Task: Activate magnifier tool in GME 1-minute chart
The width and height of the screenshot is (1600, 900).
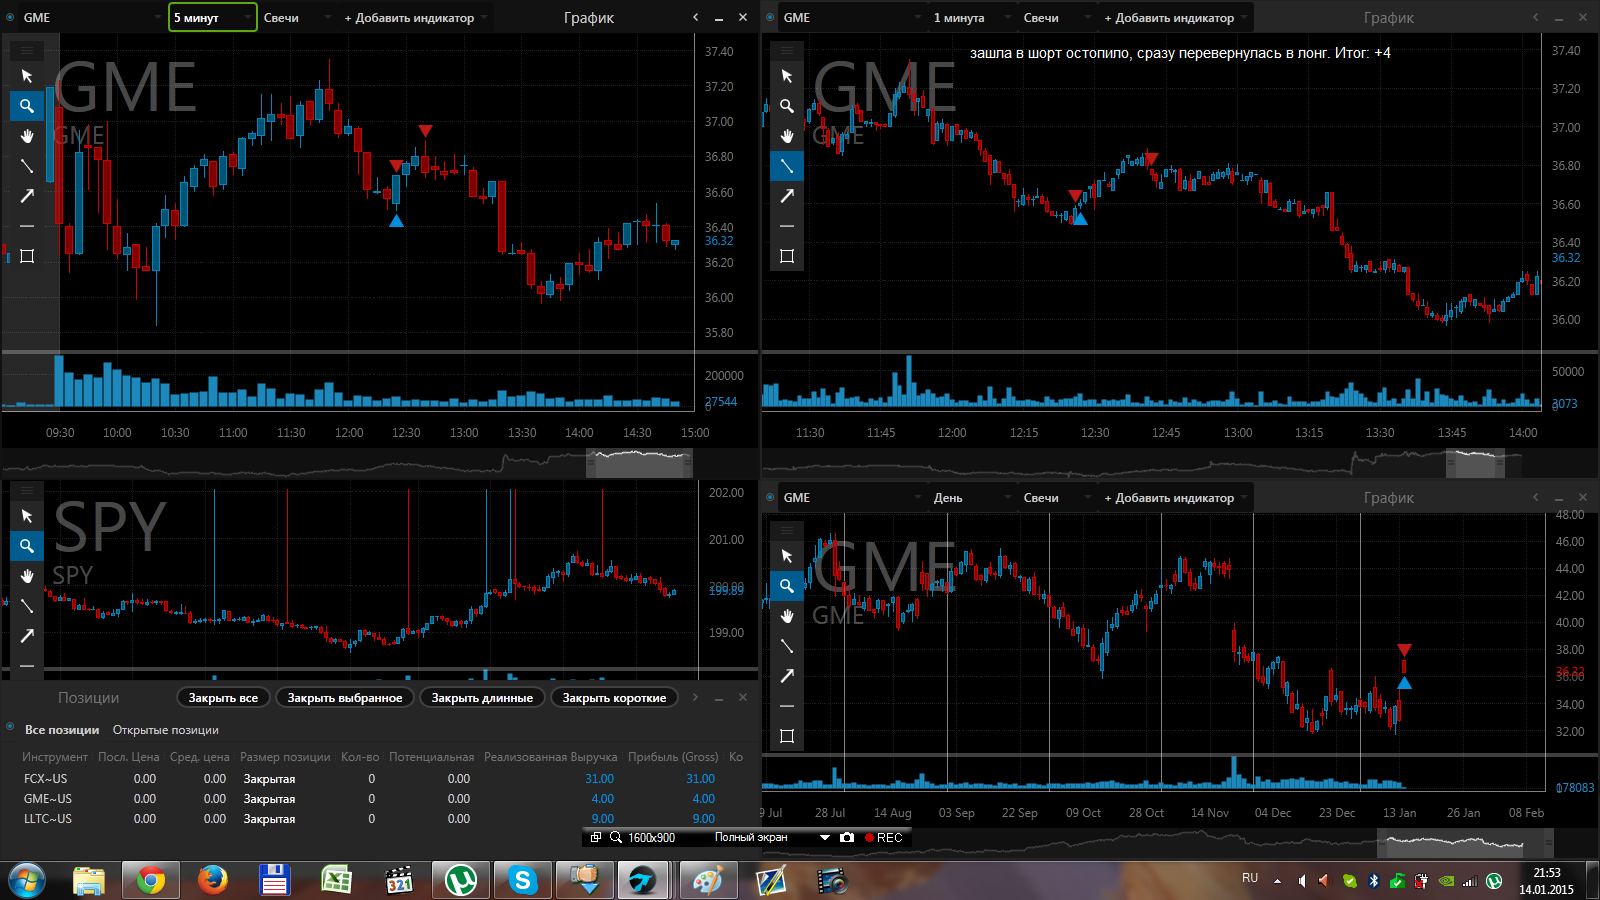Action: (787, 106)
